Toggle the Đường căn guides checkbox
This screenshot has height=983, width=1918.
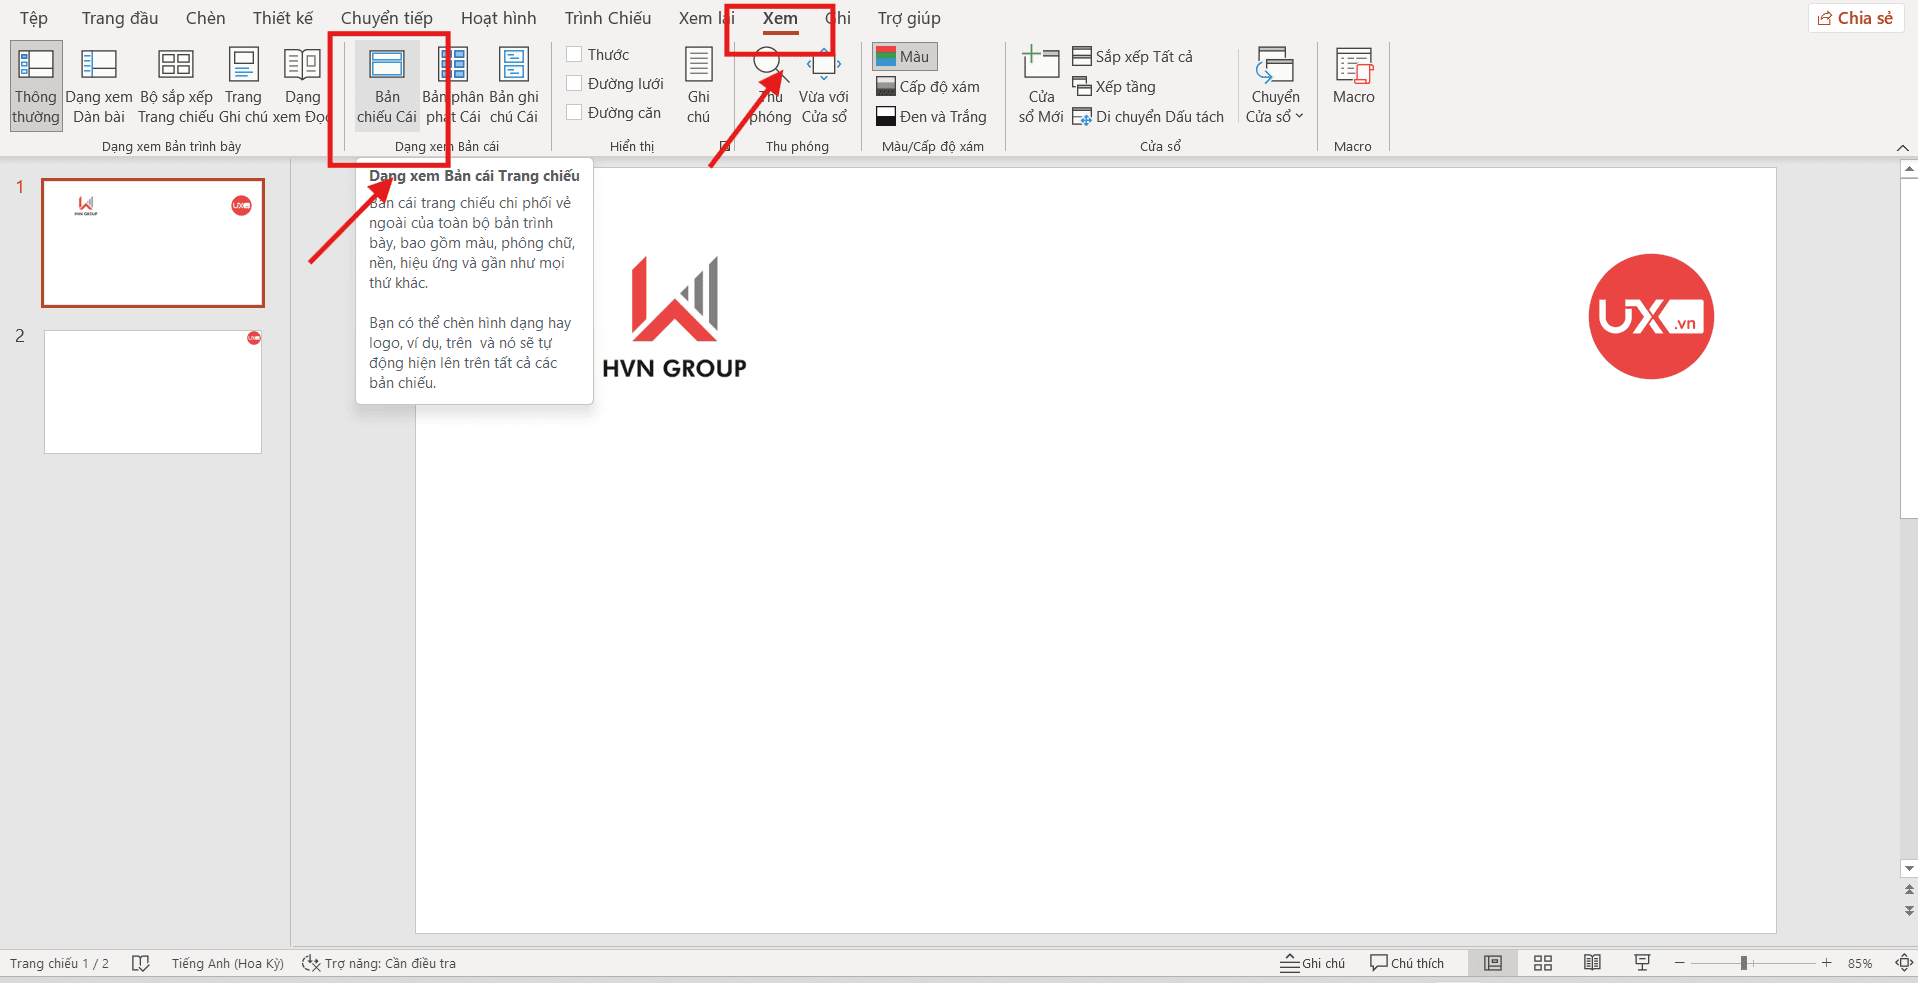(575, 113)
